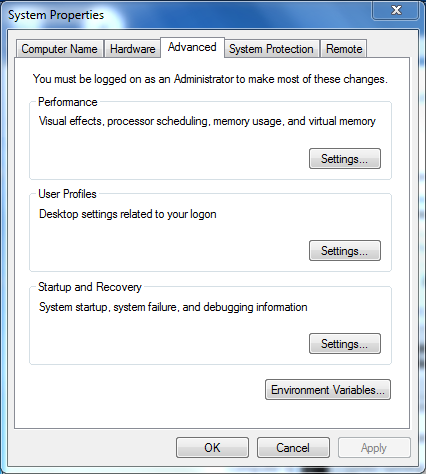Click the Cancel button

293,448
